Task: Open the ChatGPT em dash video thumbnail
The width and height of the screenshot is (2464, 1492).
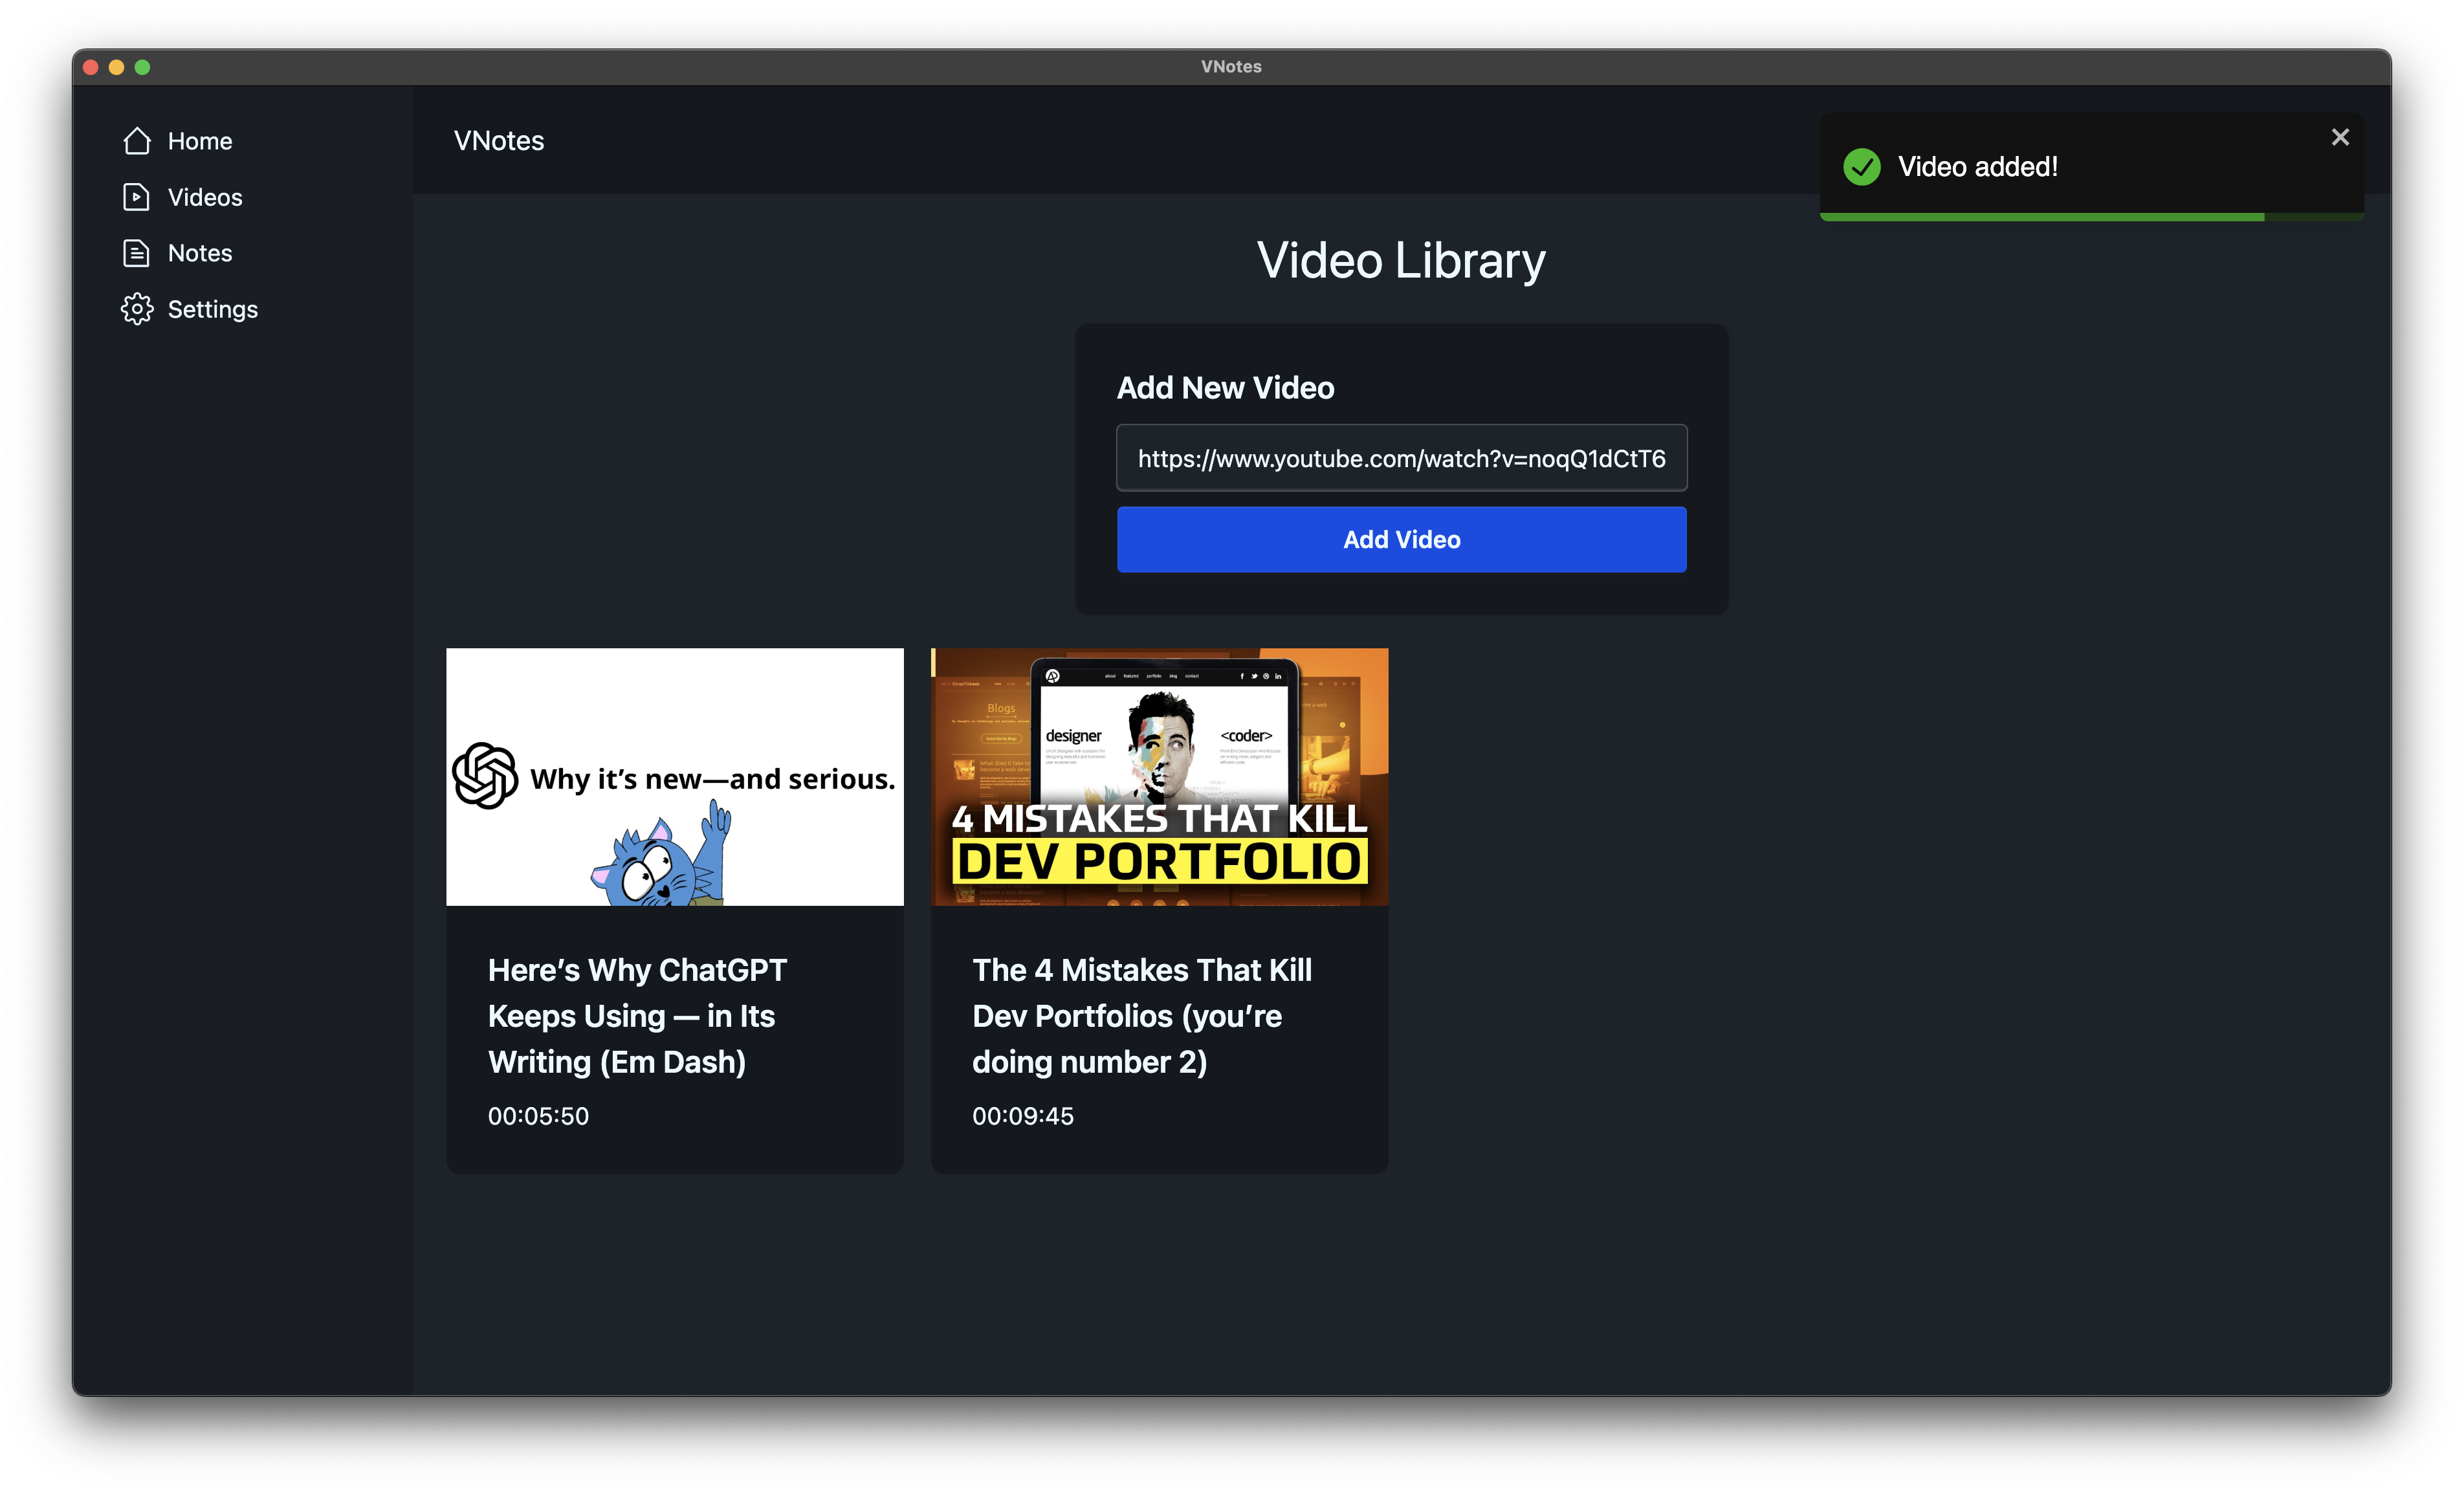Action: [x=674, y=777]
